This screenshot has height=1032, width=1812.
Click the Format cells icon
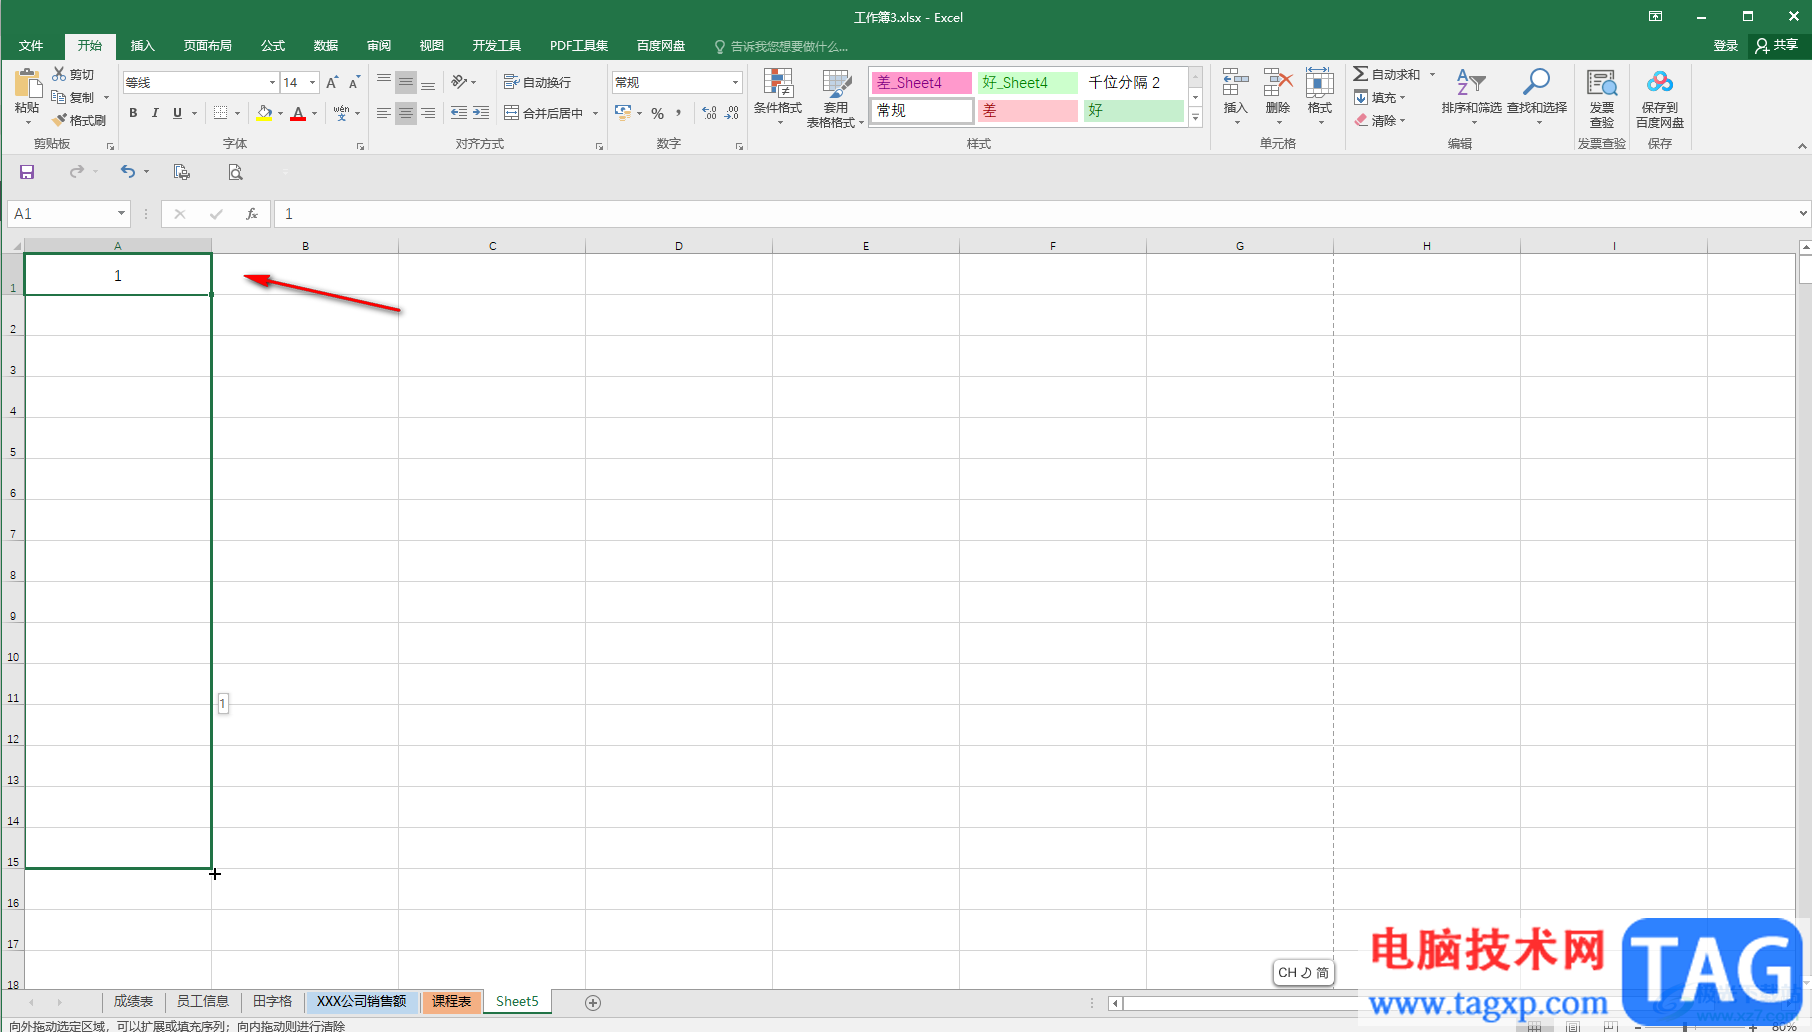(1320, 83)
